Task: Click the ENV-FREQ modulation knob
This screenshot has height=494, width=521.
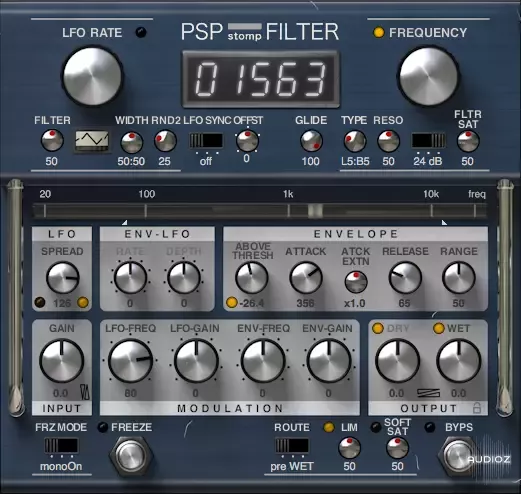Action: [x=263, y=361]
